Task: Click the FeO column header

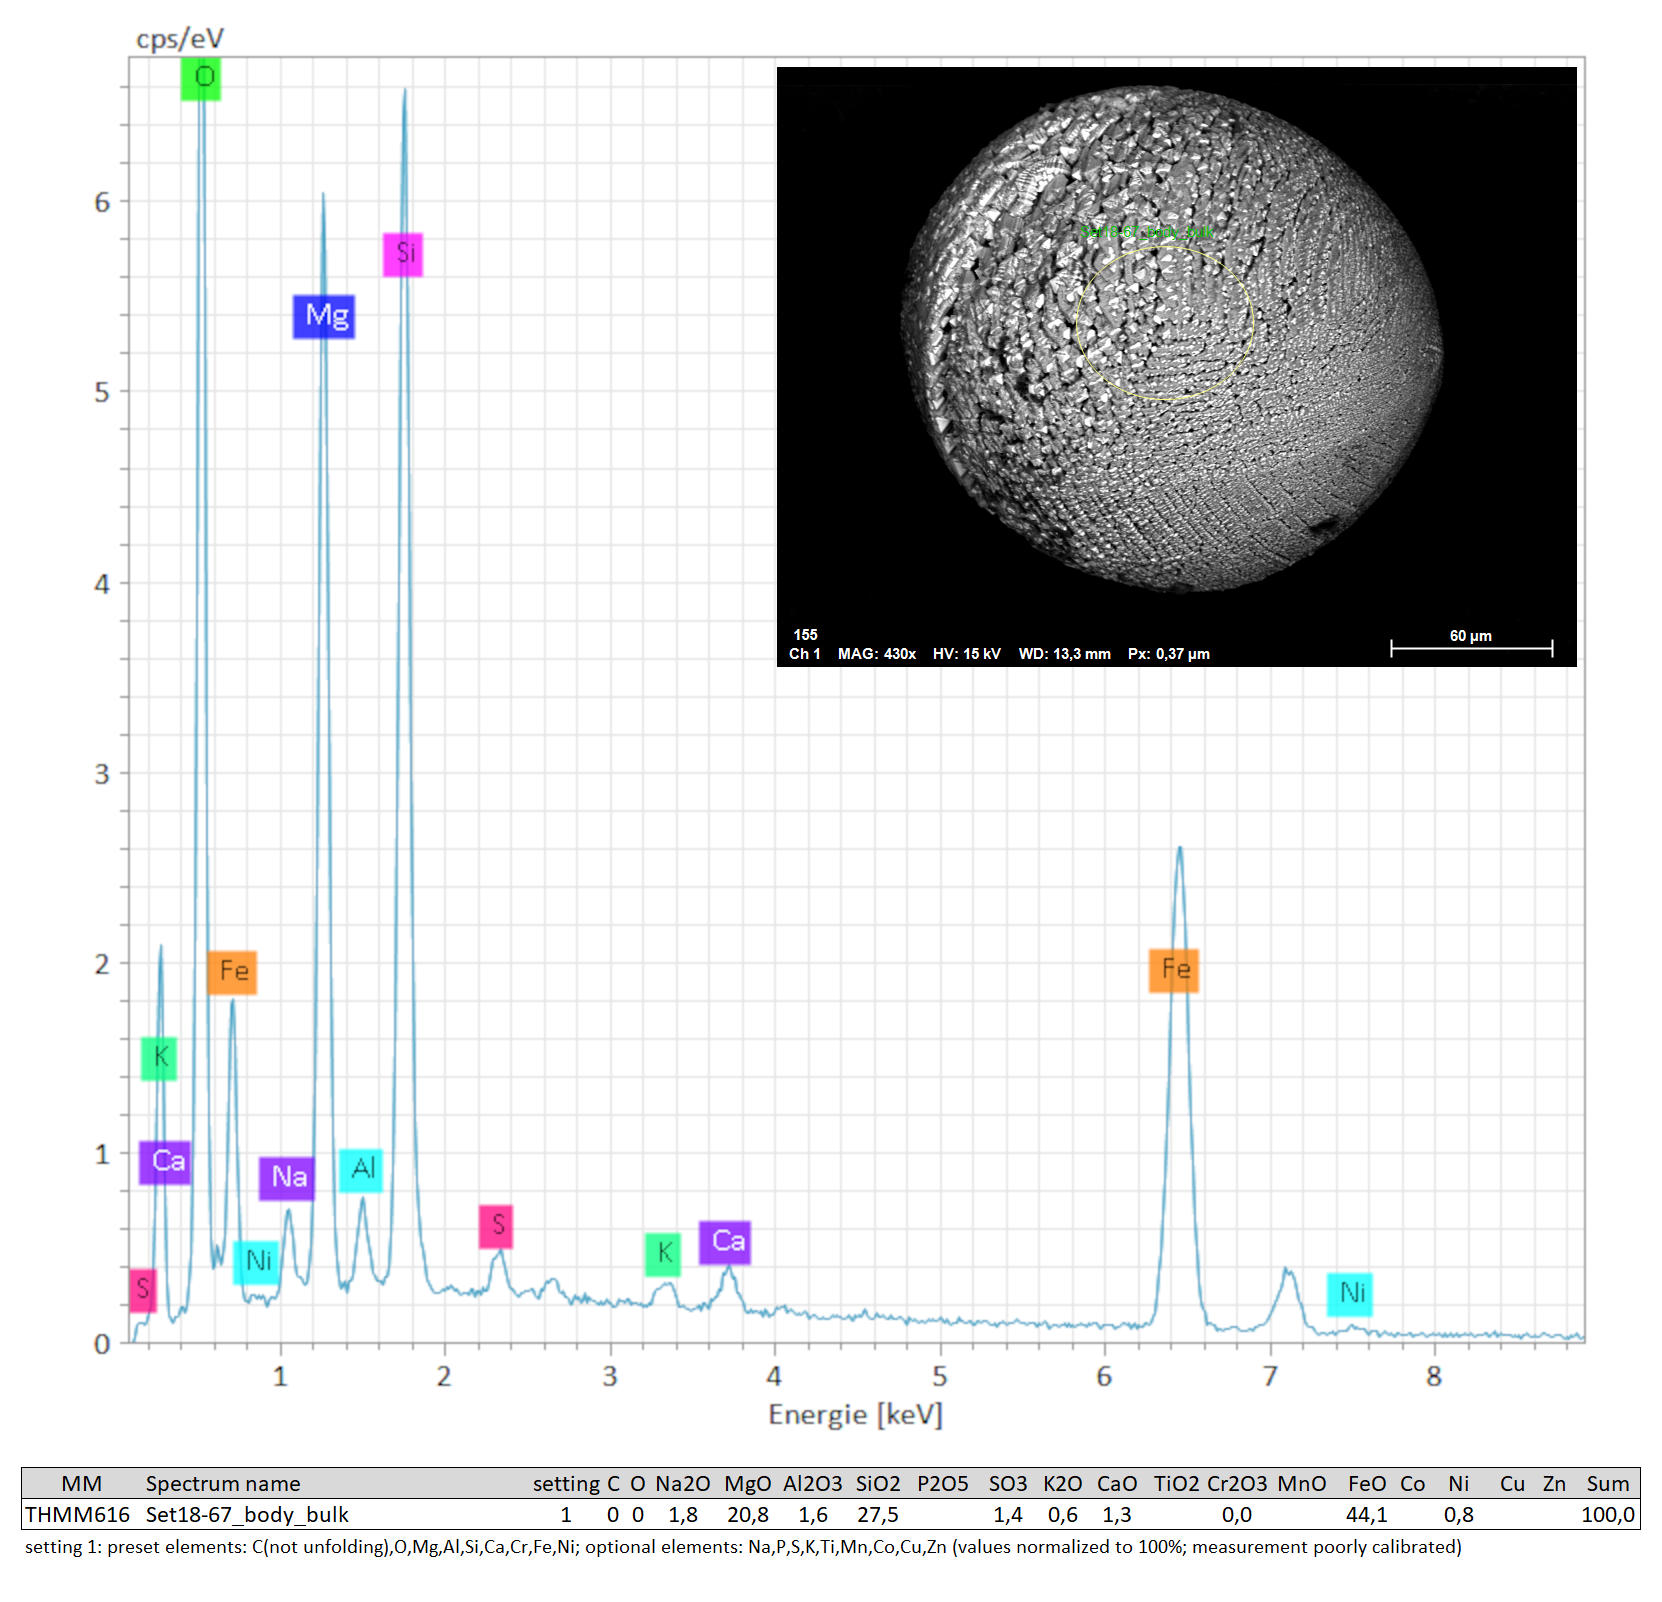Action: (1366, 1483)
